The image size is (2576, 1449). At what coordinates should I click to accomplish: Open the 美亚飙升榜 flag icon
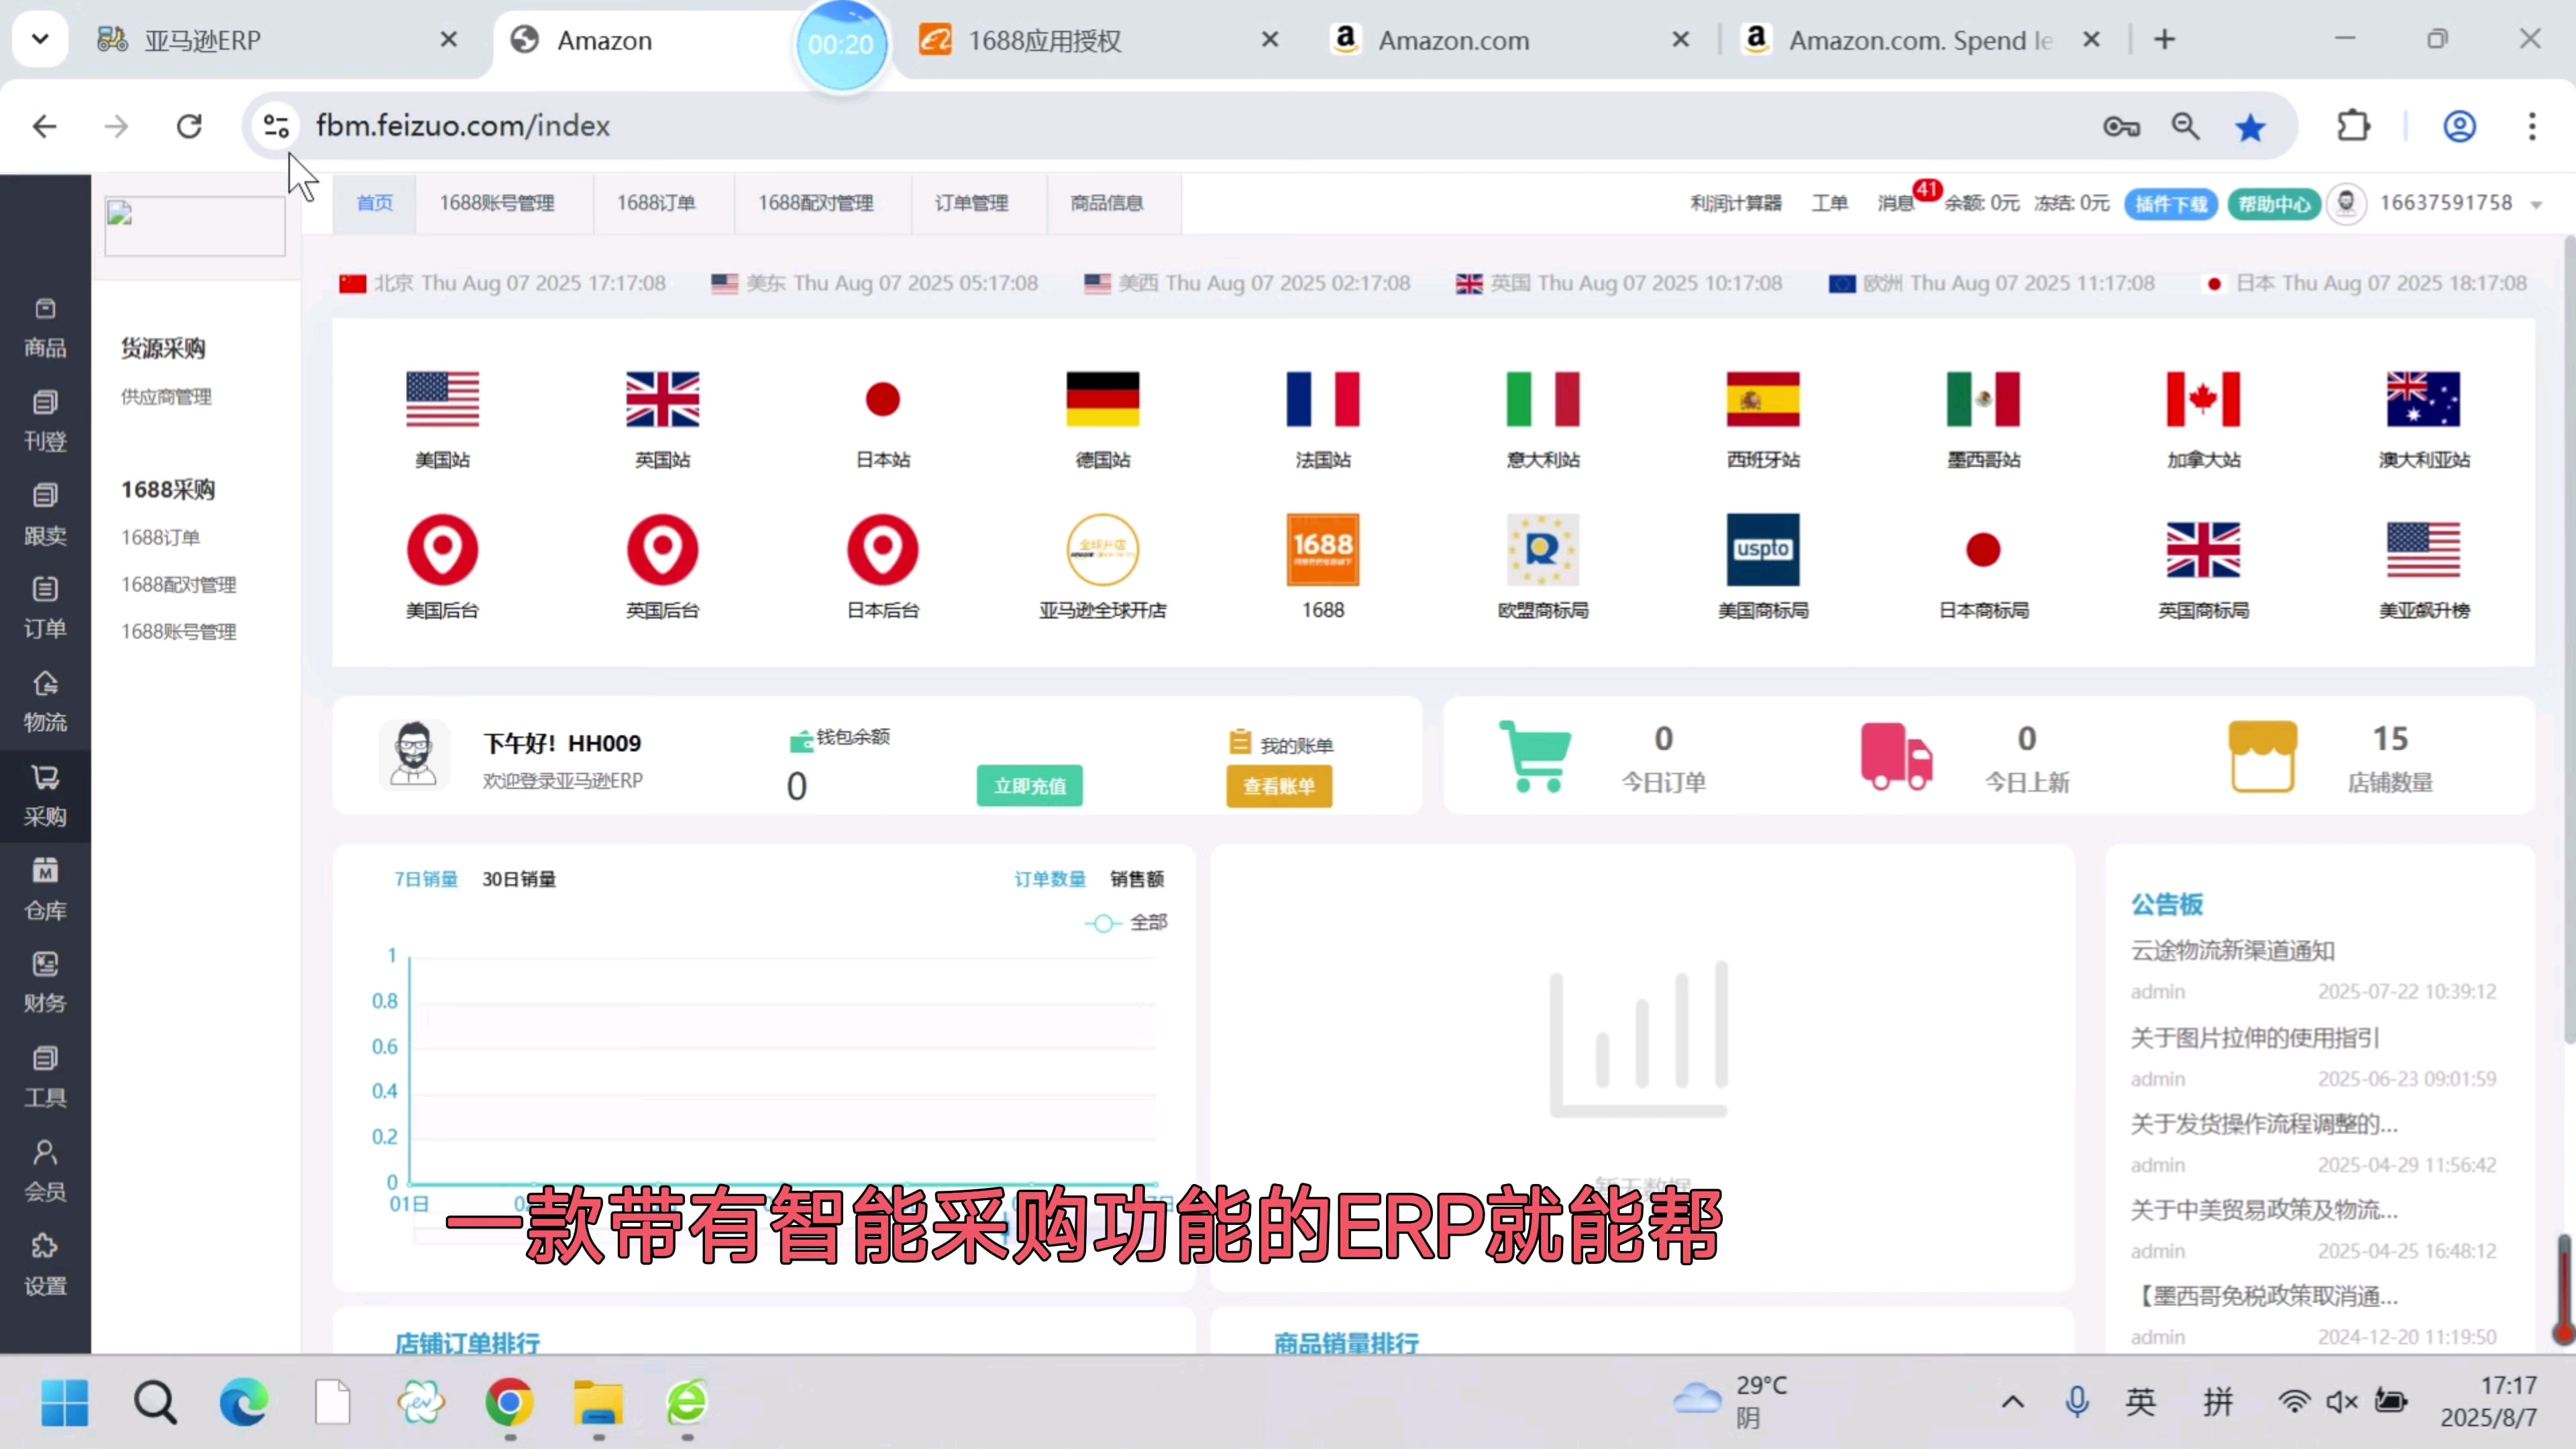[2423, 550]
